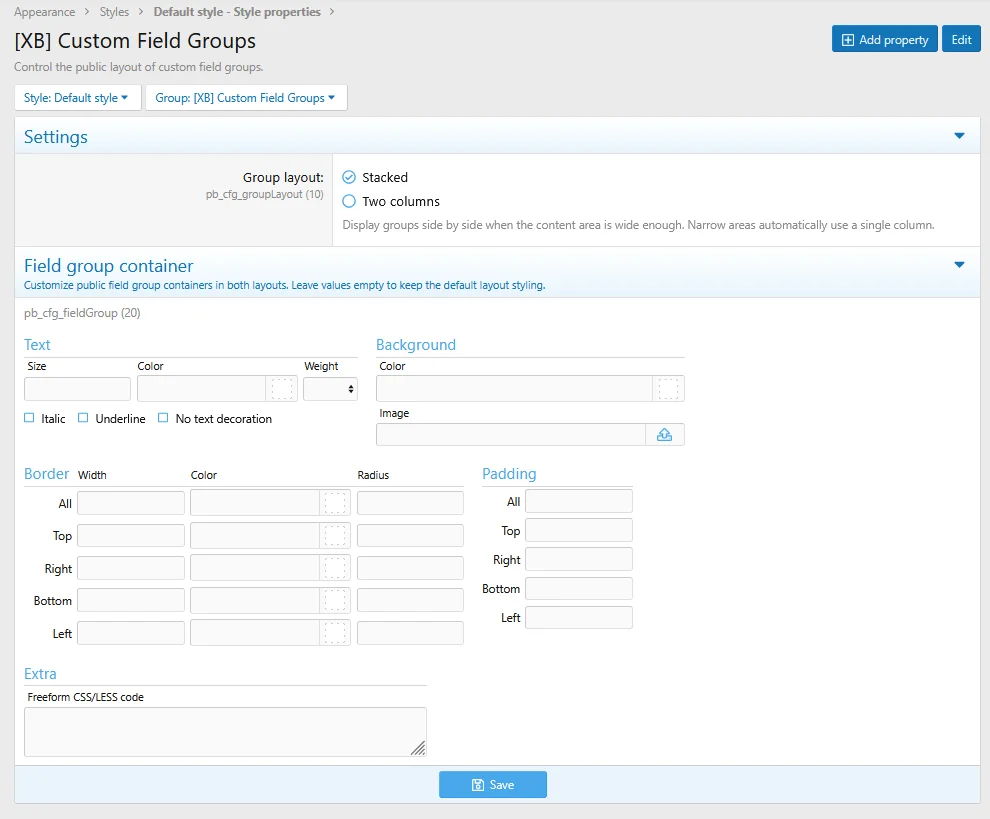Select the Two columns group layout
The height and width of the screenshot is (819, 990).
click(349, 201)
